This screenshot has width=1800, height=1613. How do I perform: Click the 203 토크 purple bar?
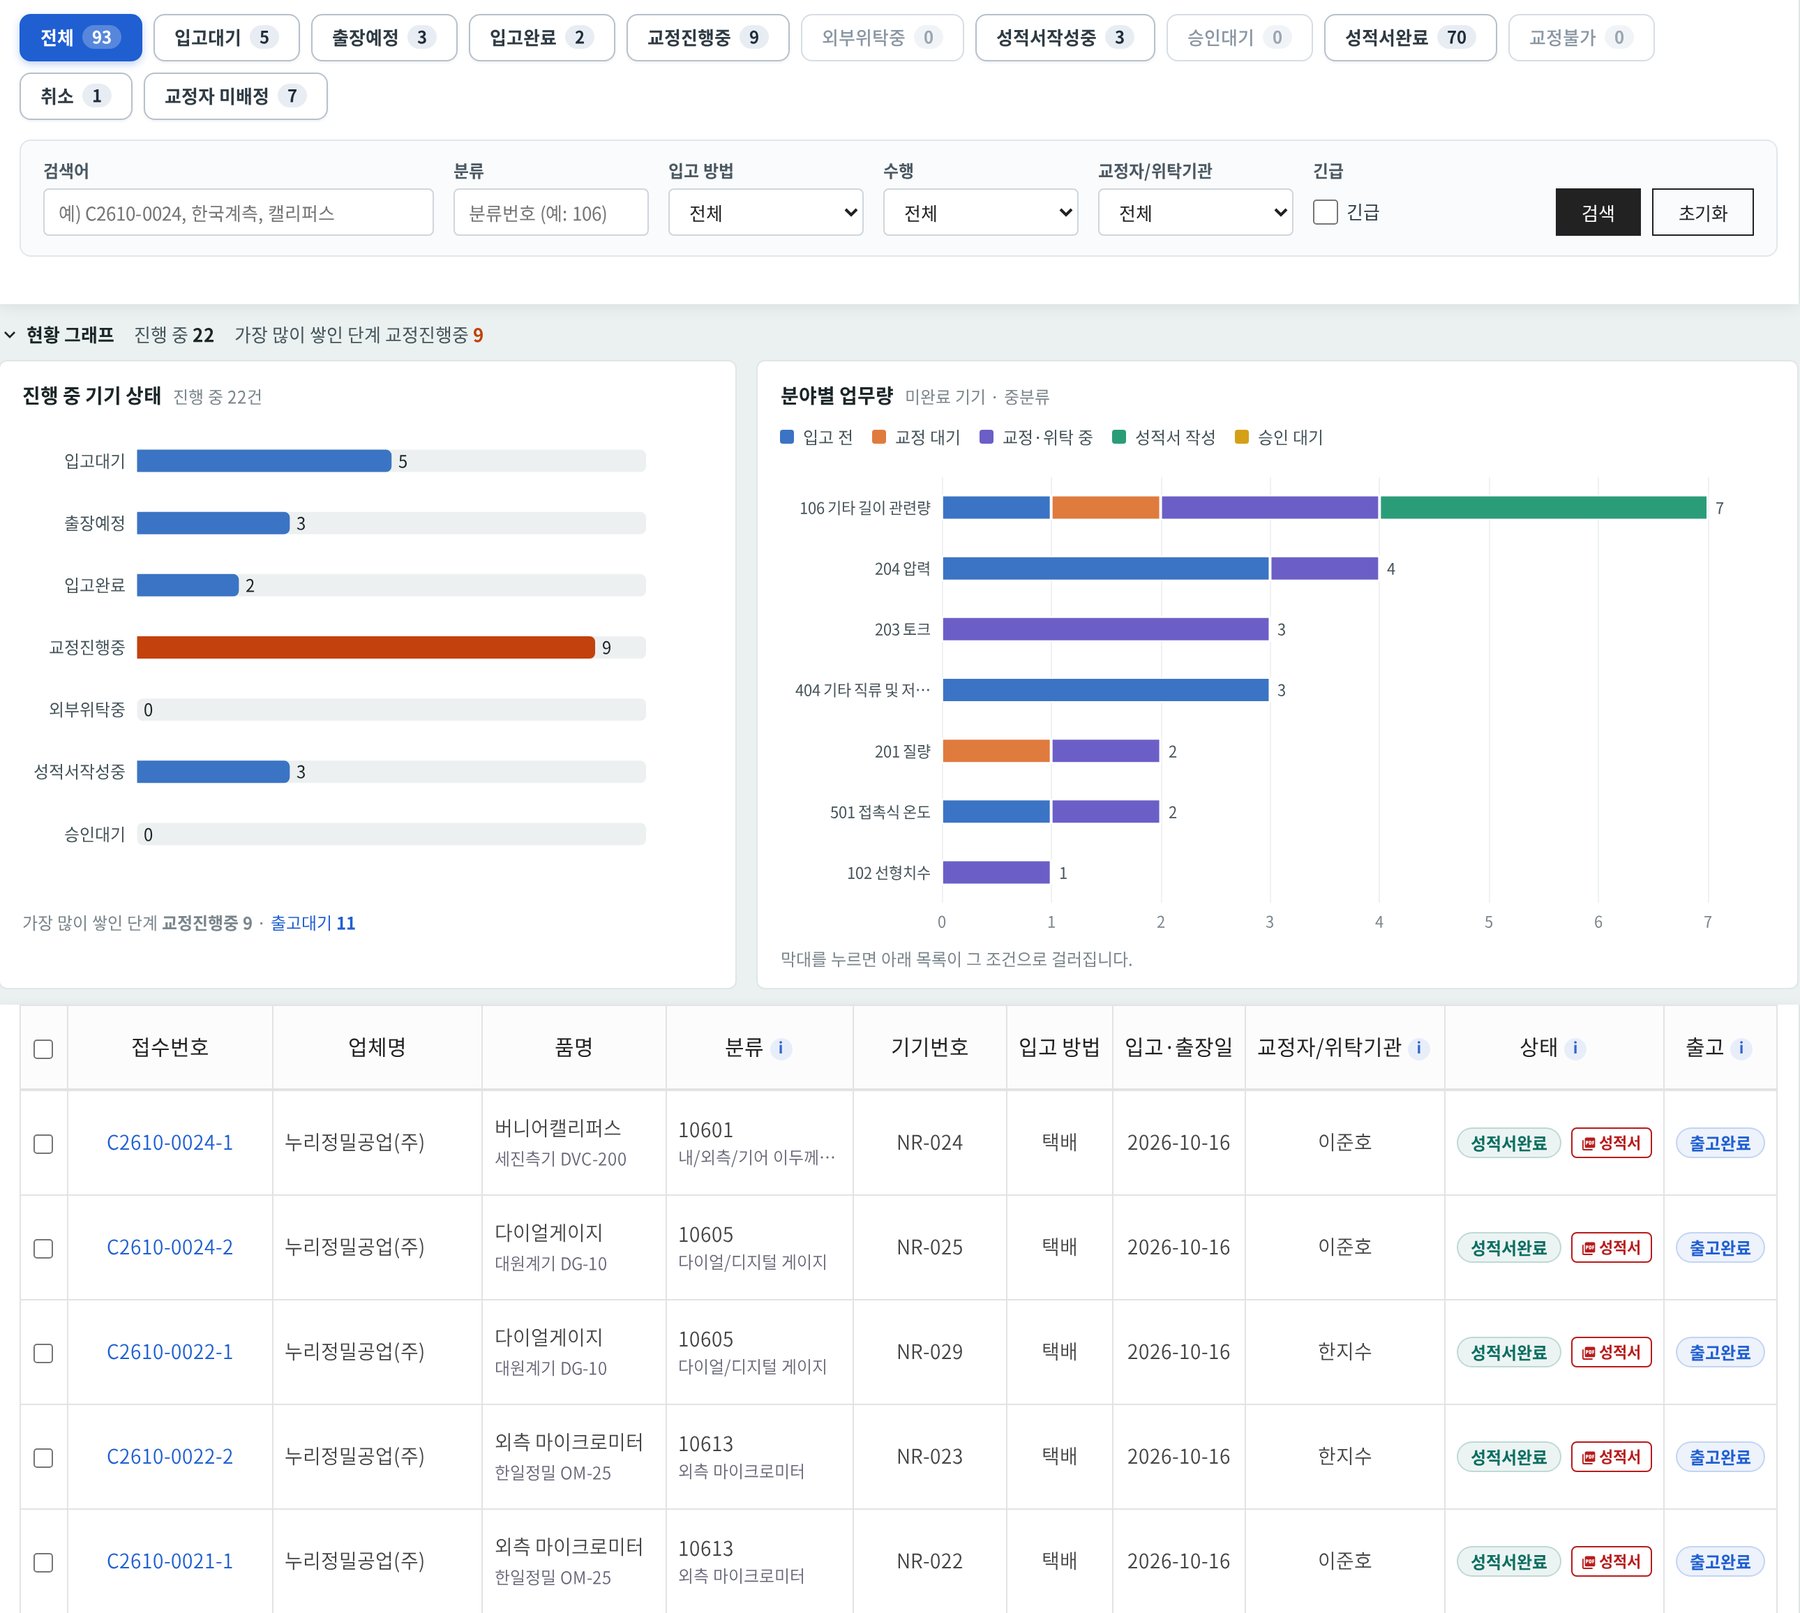pyautogui.click(x=1106, y=629)
